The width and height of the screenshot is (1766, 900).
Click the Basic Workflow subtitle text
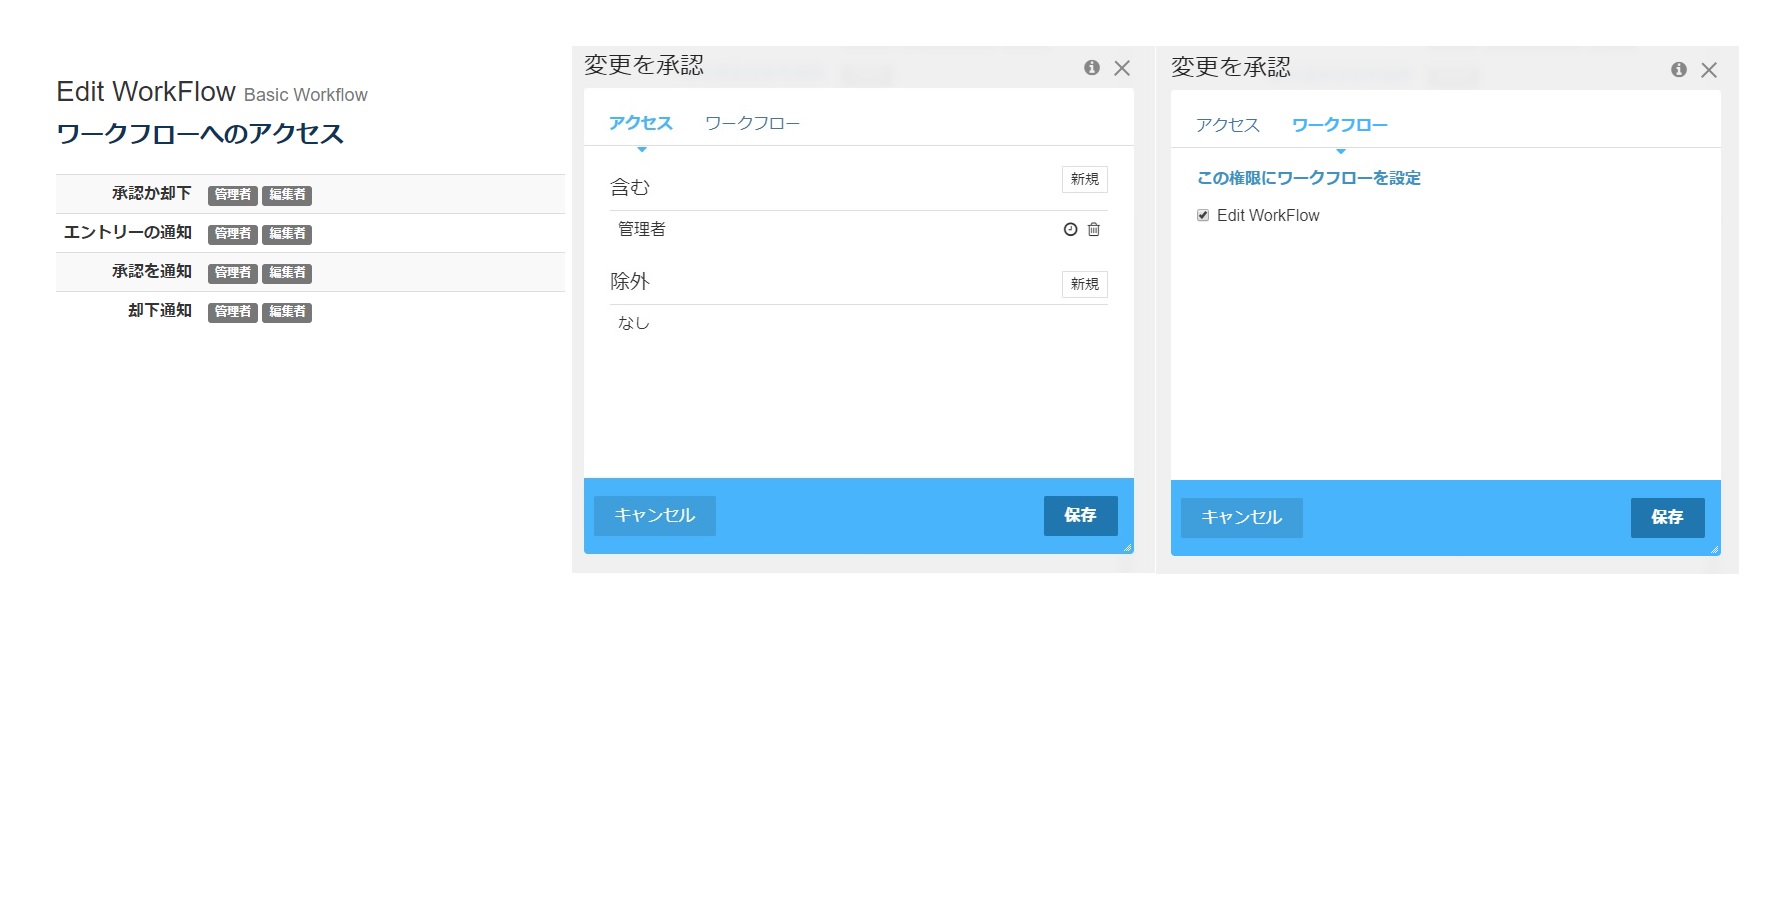tap(306, 95)
